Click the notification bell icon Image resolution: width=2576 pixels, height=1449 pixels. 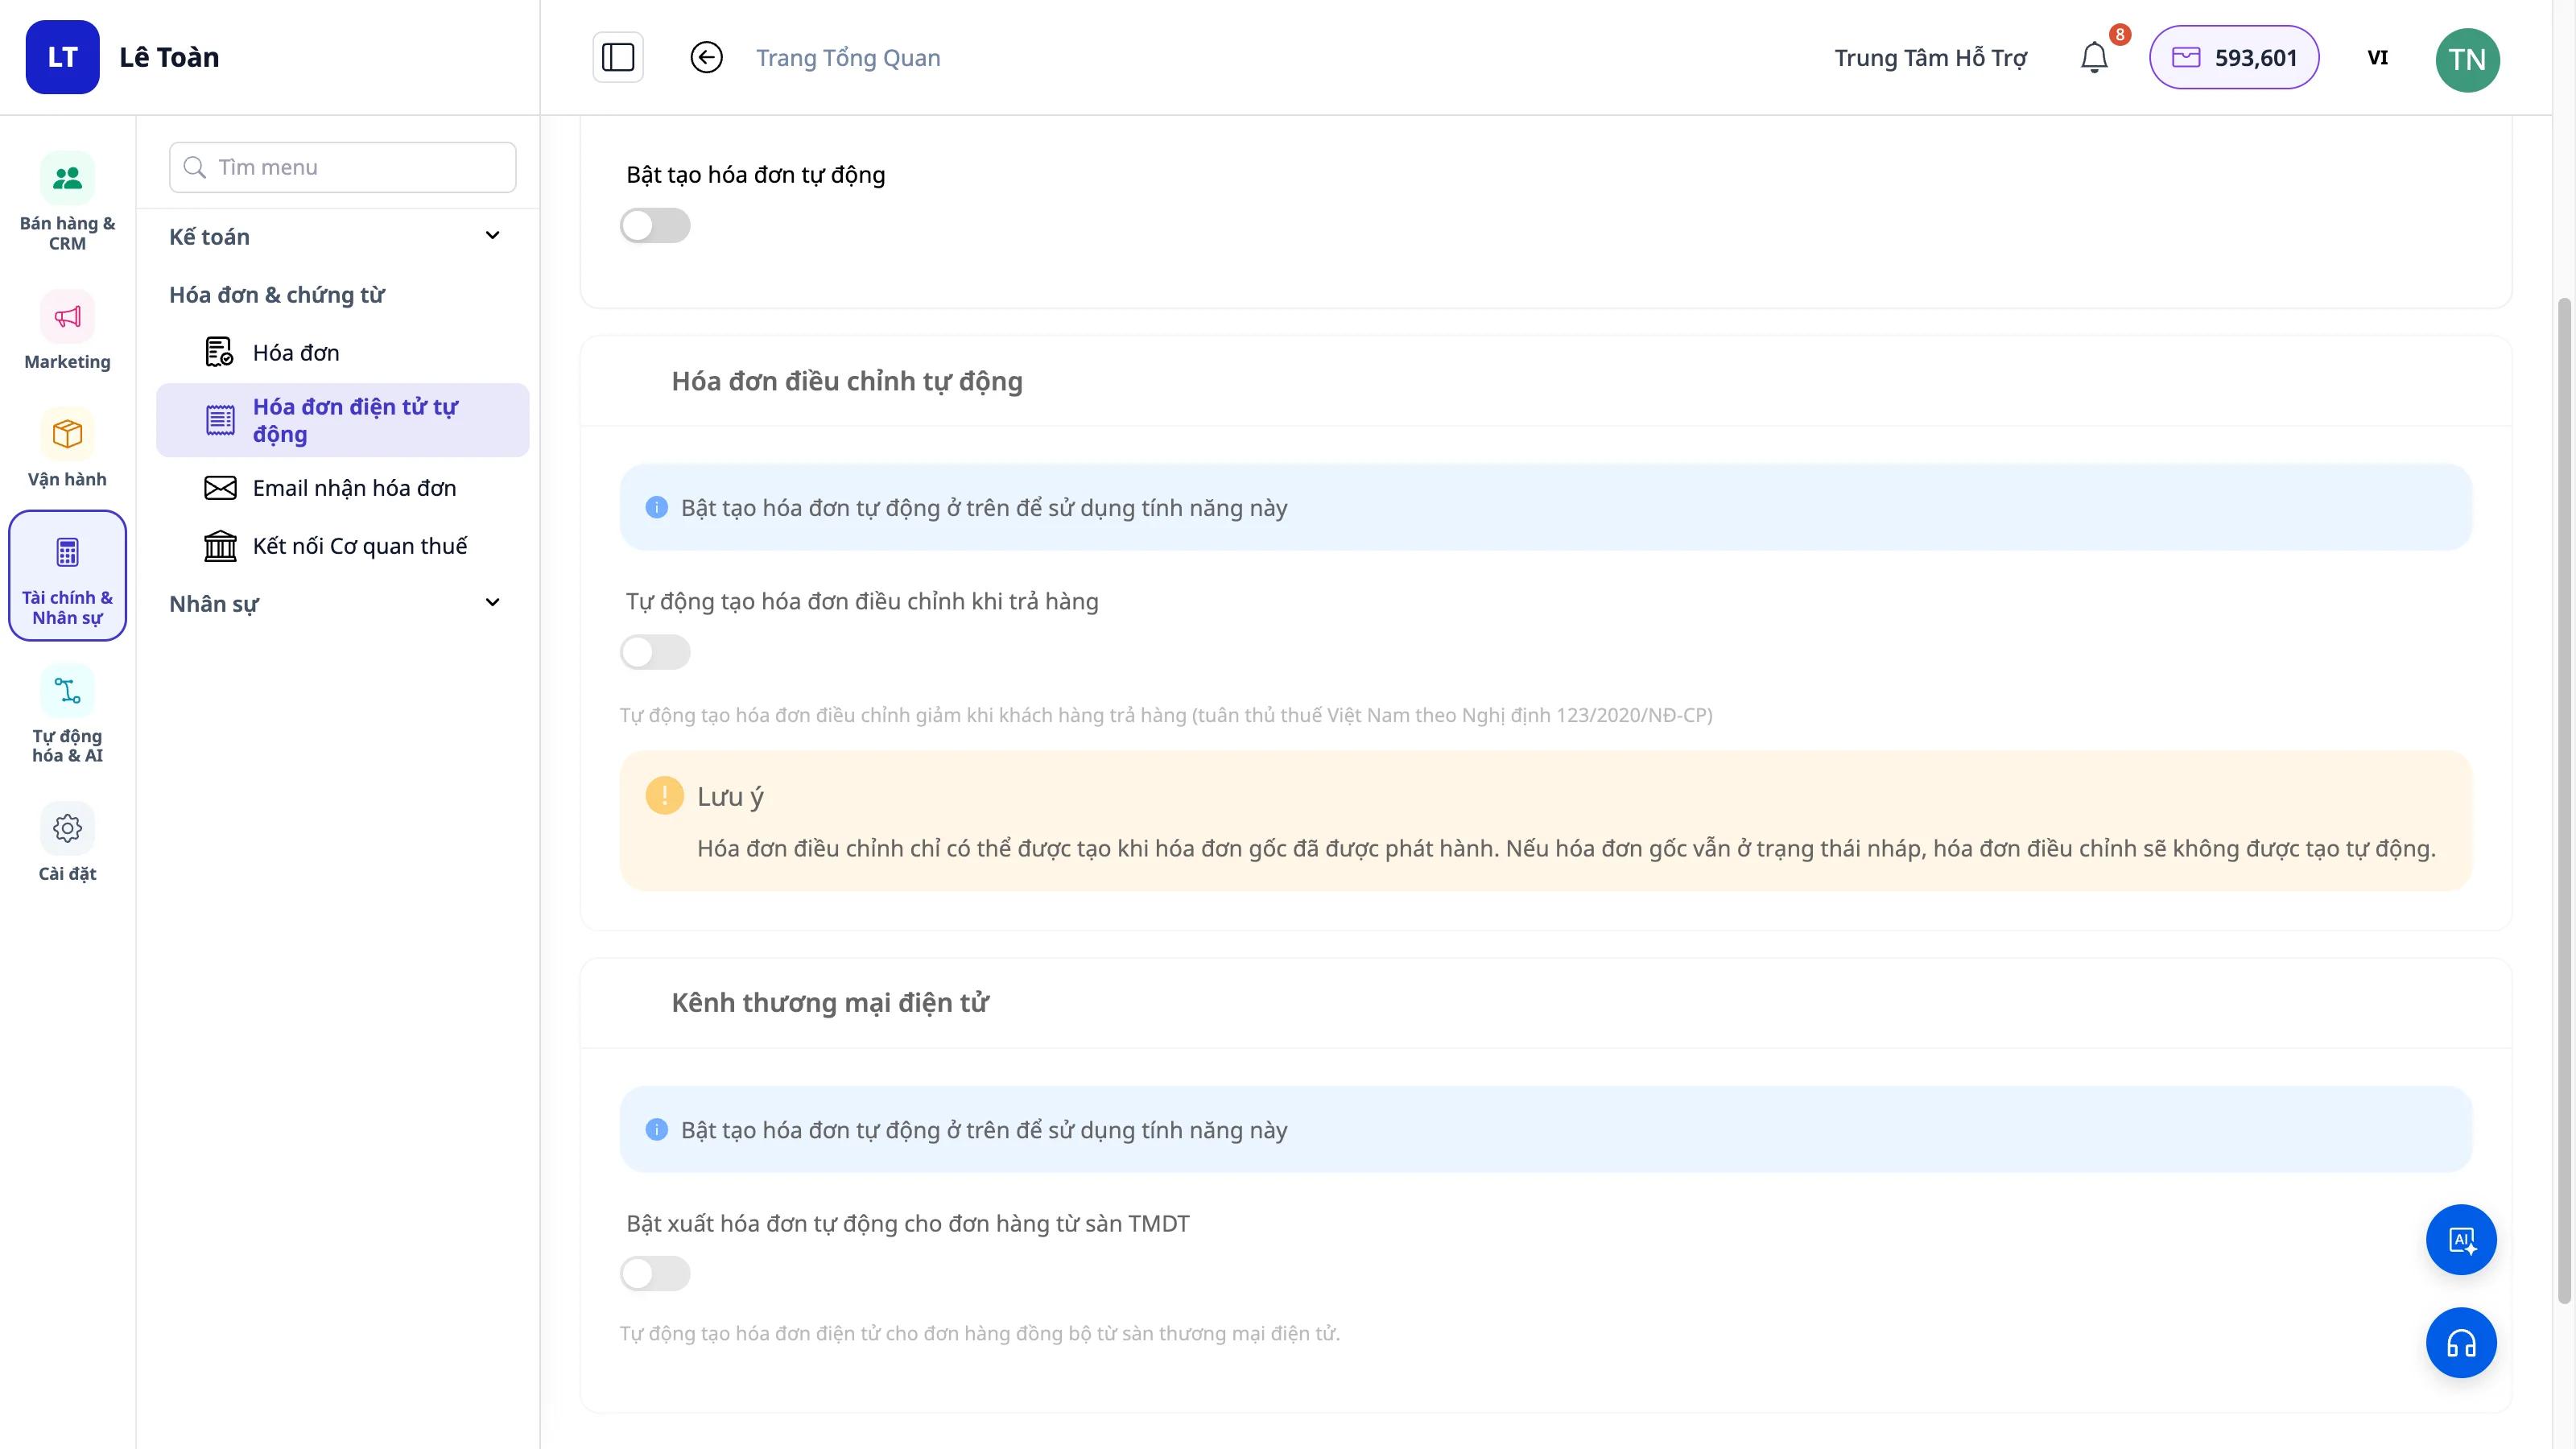[x=2094, y=57]
